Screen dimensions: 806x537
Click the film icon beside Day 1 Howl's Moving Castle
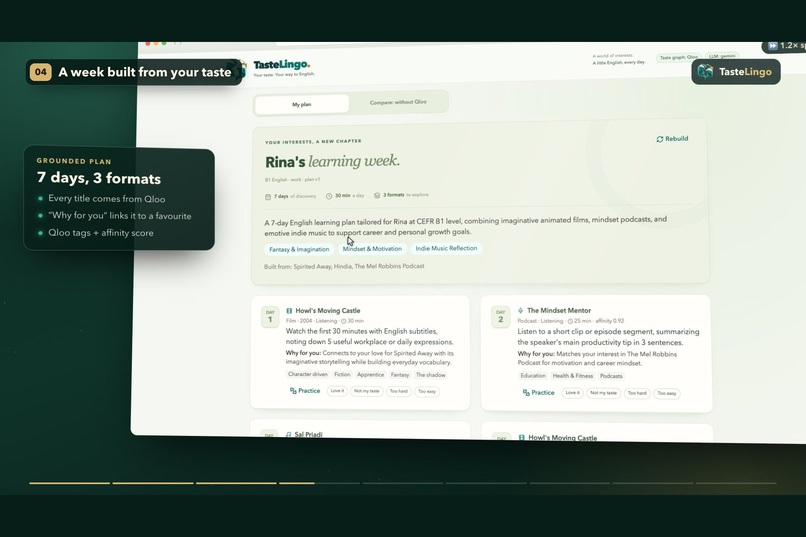coord(289,311)
